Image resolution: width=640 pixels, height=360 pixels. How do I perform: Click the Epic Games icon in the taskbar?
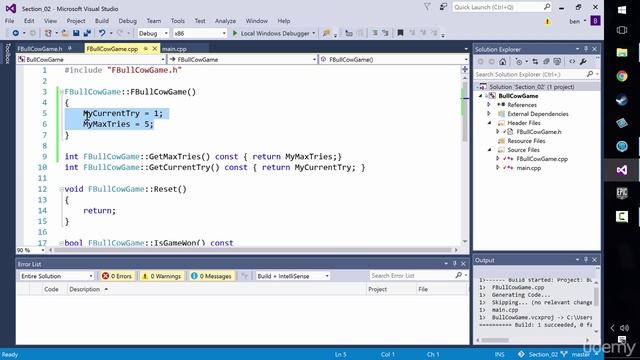(622, 193)
